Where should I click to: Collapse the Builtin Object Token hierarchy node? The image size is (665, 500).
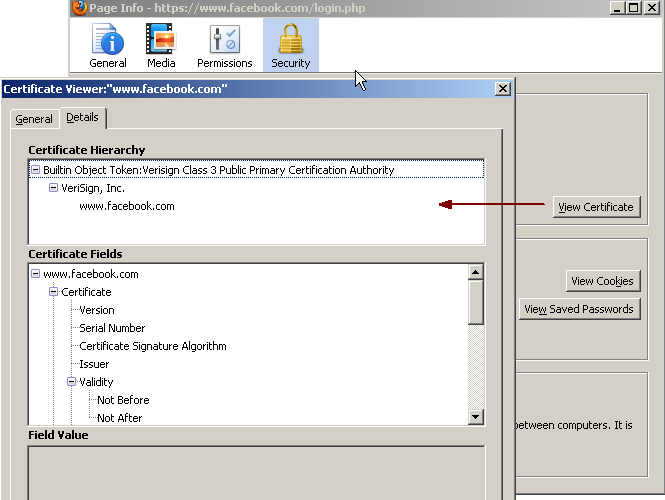tap(36, 170)
